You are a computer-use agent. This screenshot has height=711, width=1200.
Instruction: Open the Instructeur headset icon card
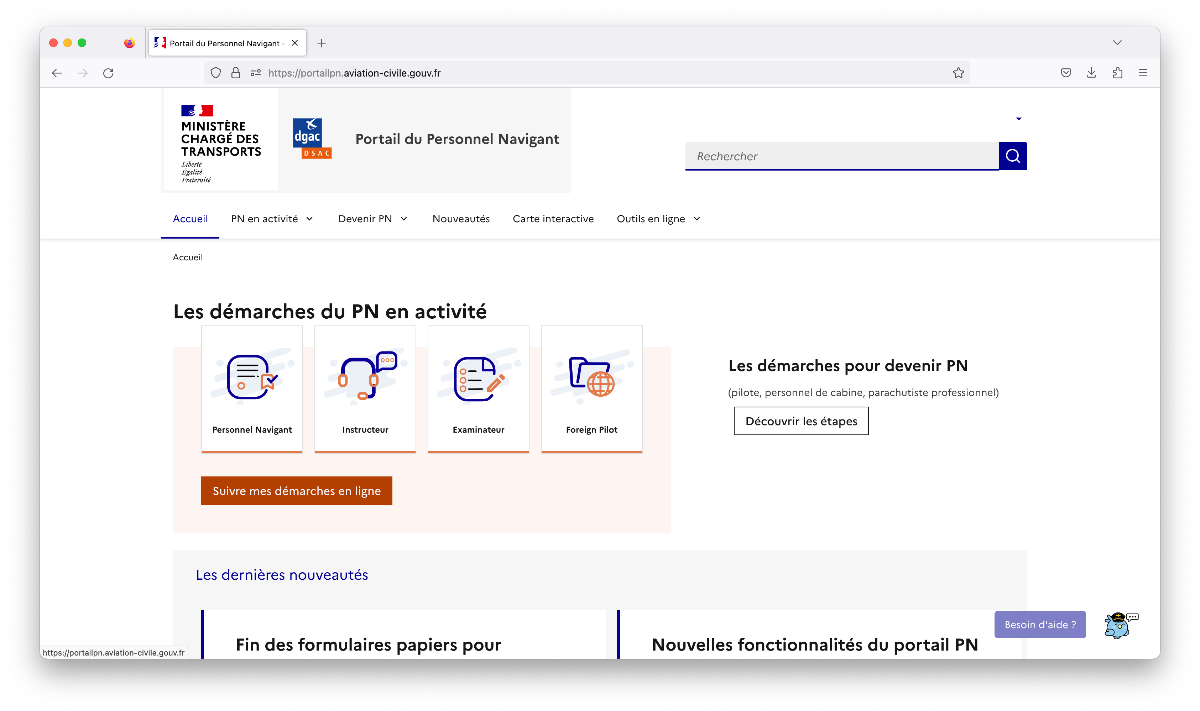point(365,377)
